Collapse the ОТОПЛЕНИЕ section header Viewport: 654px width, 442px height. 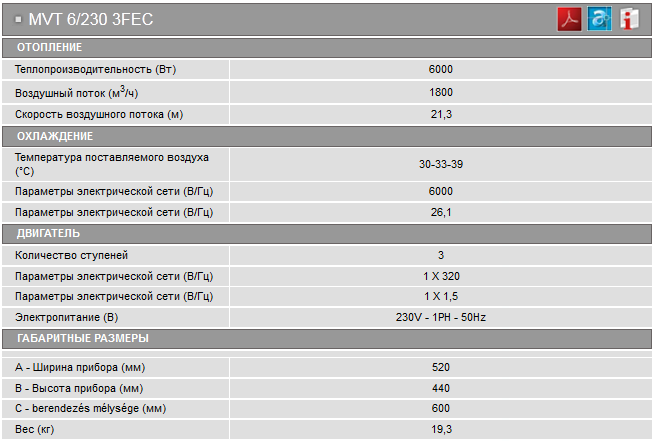click(327, 48)
